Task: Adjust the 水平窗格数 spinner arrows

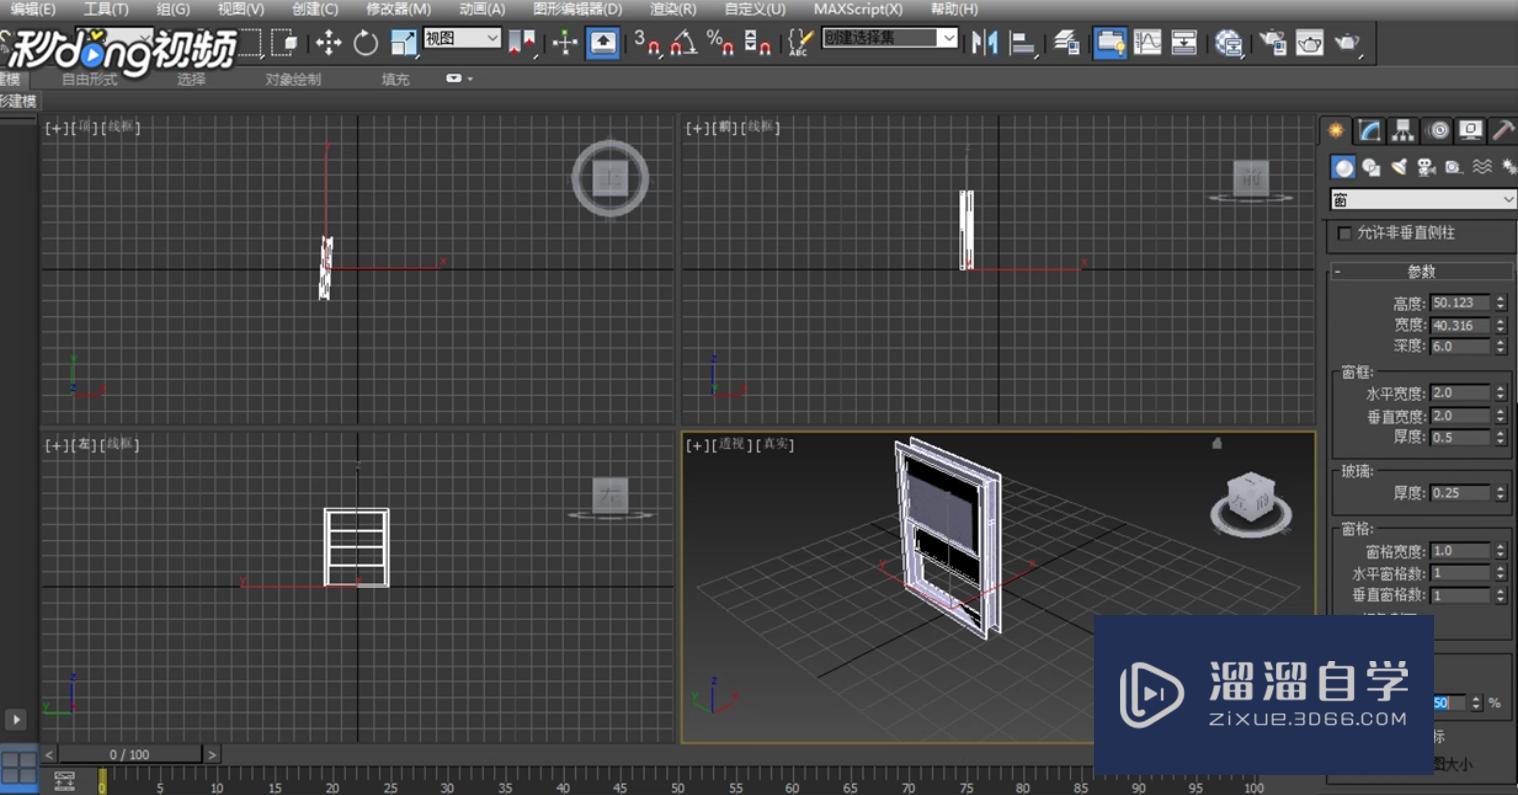Action: tap(1500, 573)
